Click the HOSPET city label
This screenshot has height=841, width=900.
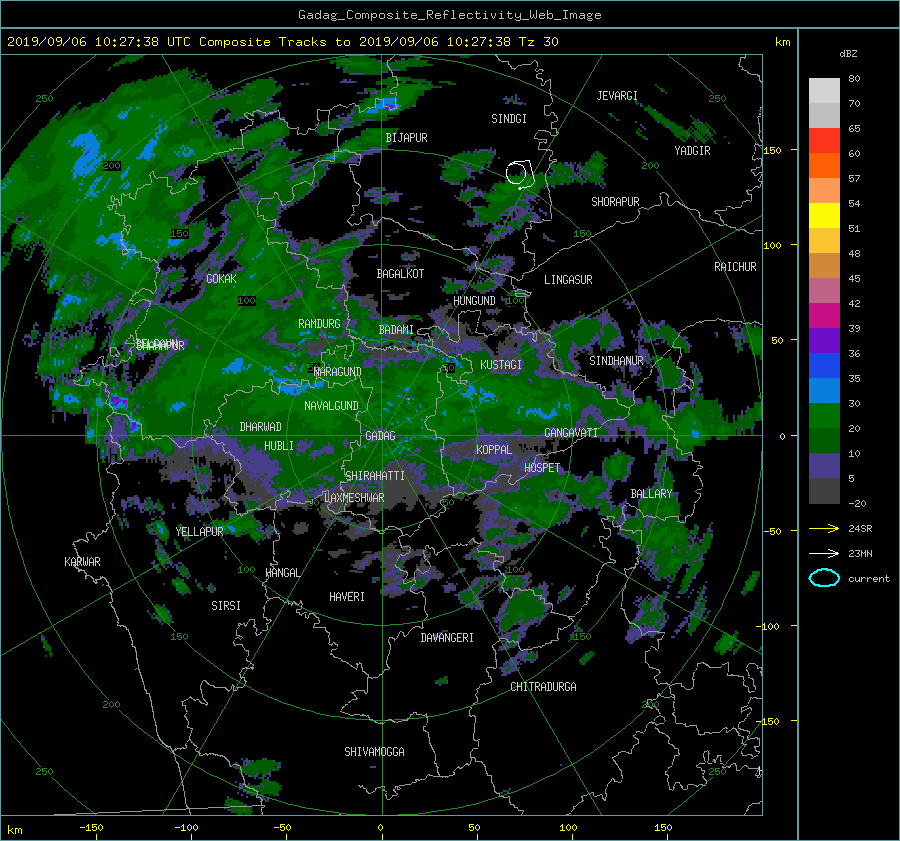tap(542, 468)
